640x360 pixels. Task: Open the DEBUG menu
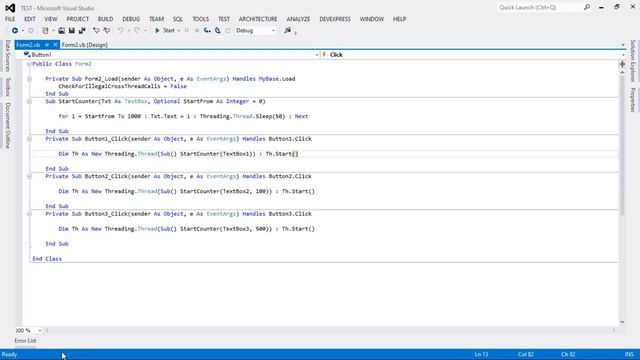point(131,19)
